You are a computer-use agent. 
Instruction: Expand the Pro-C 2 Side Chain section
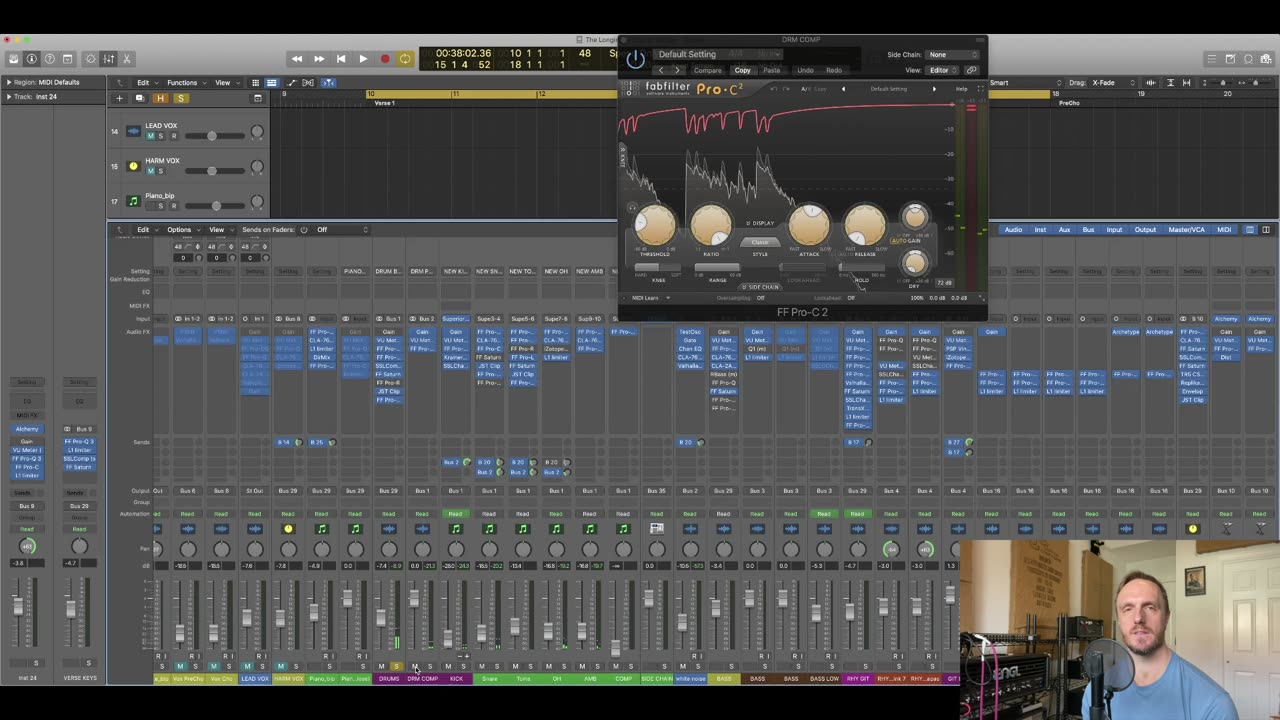coord(760,287)
